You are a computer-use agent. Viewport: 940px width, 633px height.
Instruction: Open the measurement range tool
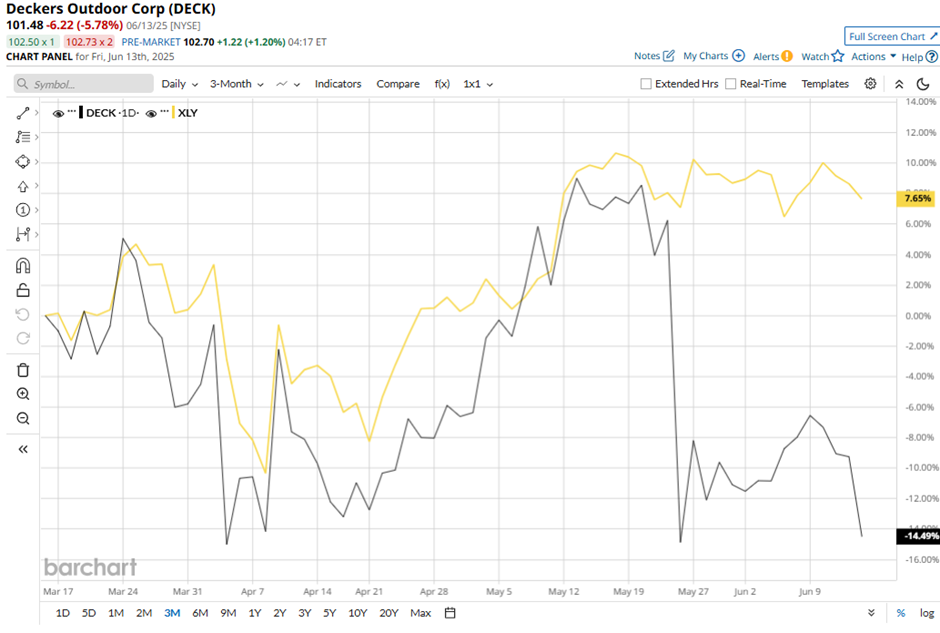point(23,234)
